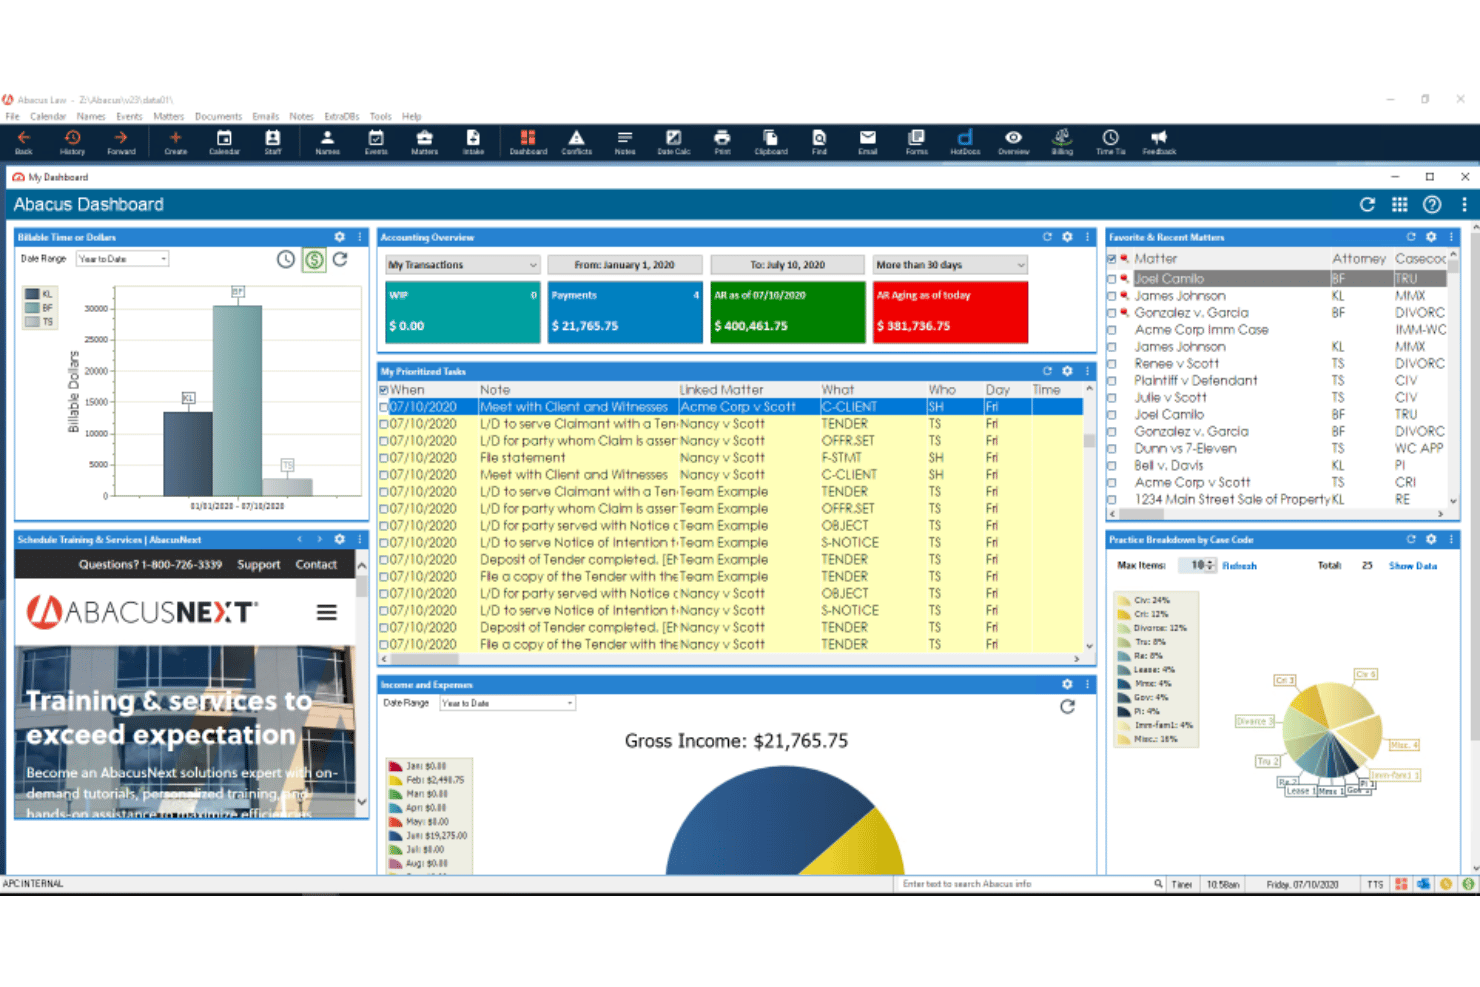1480x987 pixels.
Task: Toggle the When column header checkbox
Action: pyautogui.click(x=384, y=390)
